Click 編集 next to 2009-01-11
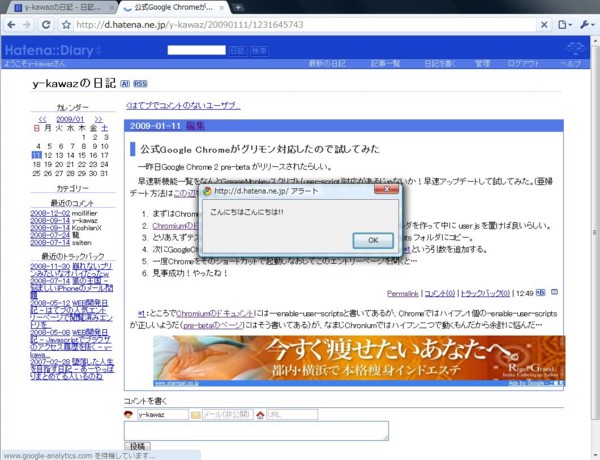 pos(195,126)
